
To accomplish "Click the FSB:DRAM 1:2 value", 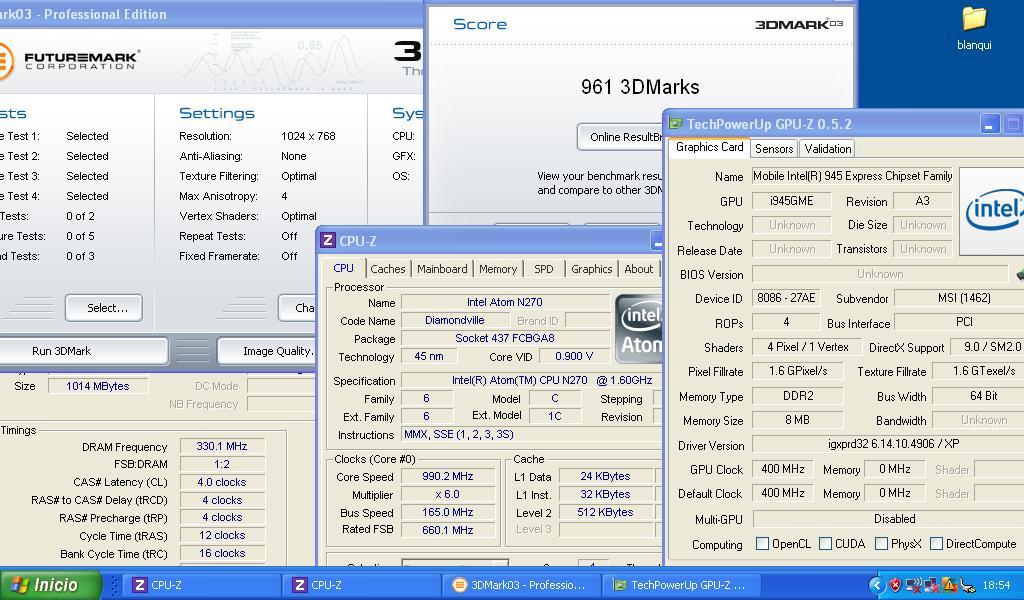I will (222, 464).
